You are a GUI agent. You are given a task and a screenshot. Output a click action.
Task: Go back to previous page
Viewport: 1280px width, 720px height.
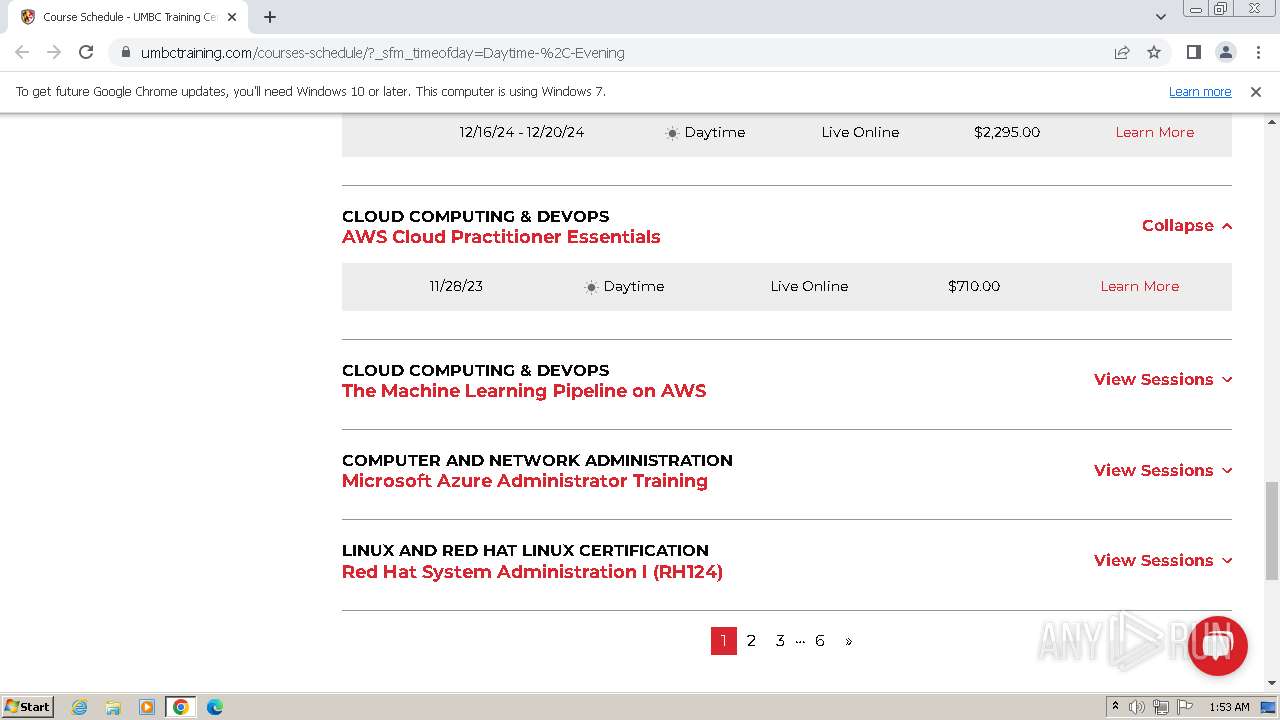click(x=22, y=52)
